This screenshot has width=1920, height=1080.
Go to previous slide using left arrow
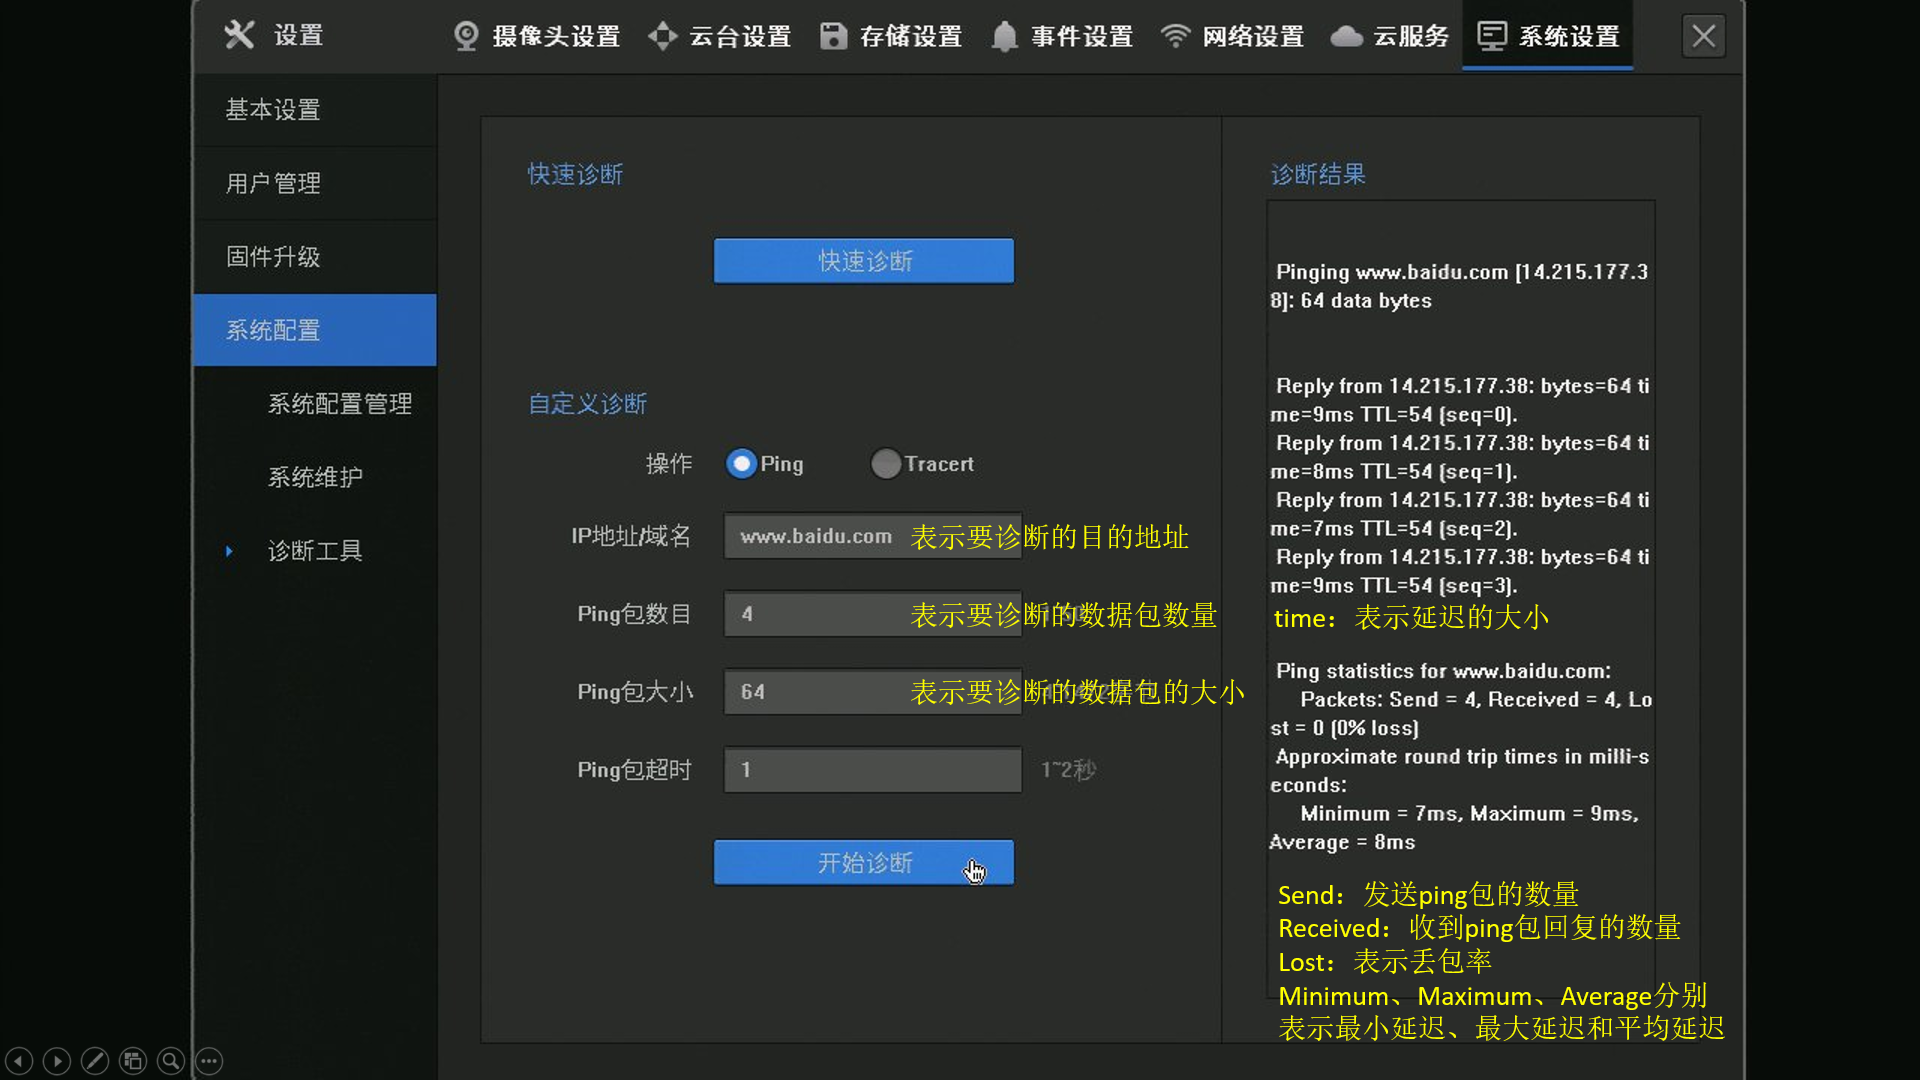tap(19, 1060)
